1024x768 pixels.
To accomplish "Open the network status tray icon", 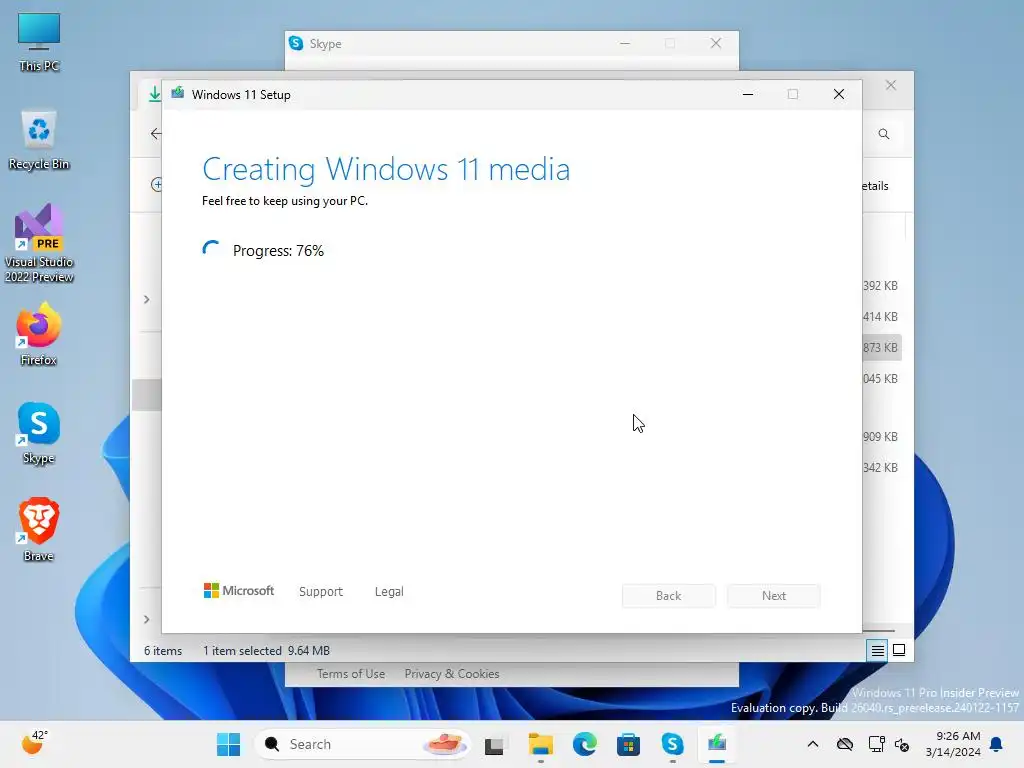I will coord(876,744).
